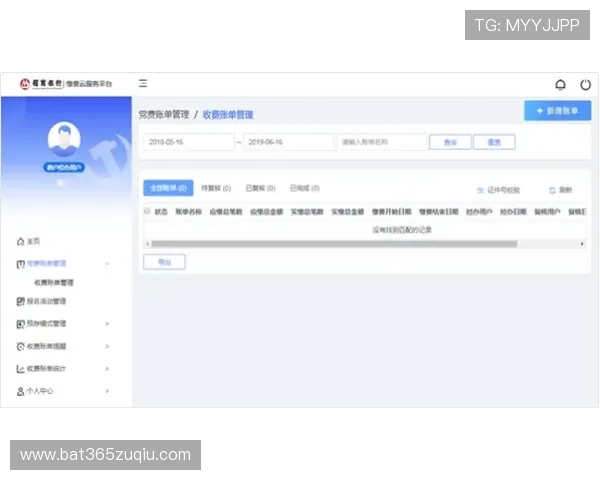Viewport: 600px width, 480px height.
Task: Click the table horizontal scrollbar thumb
Action: coord(334,244)
